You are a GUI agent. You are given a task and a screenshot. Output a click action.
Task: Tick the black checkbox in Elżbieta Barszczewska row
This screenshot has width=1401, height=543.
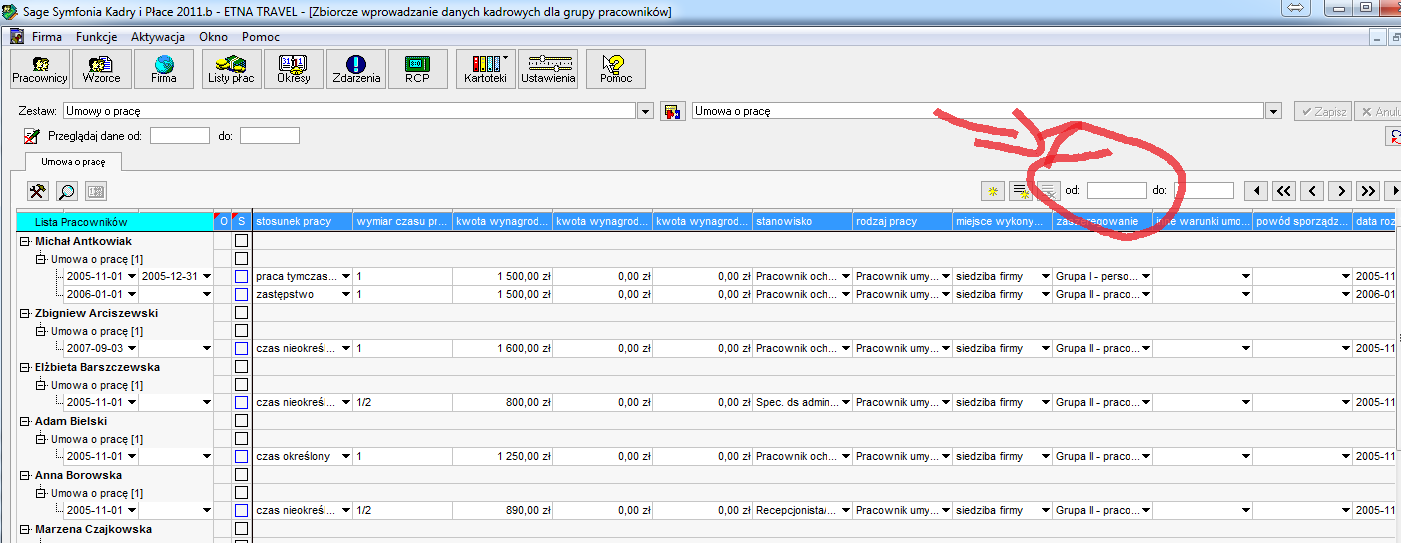click(x=241, y=367)
